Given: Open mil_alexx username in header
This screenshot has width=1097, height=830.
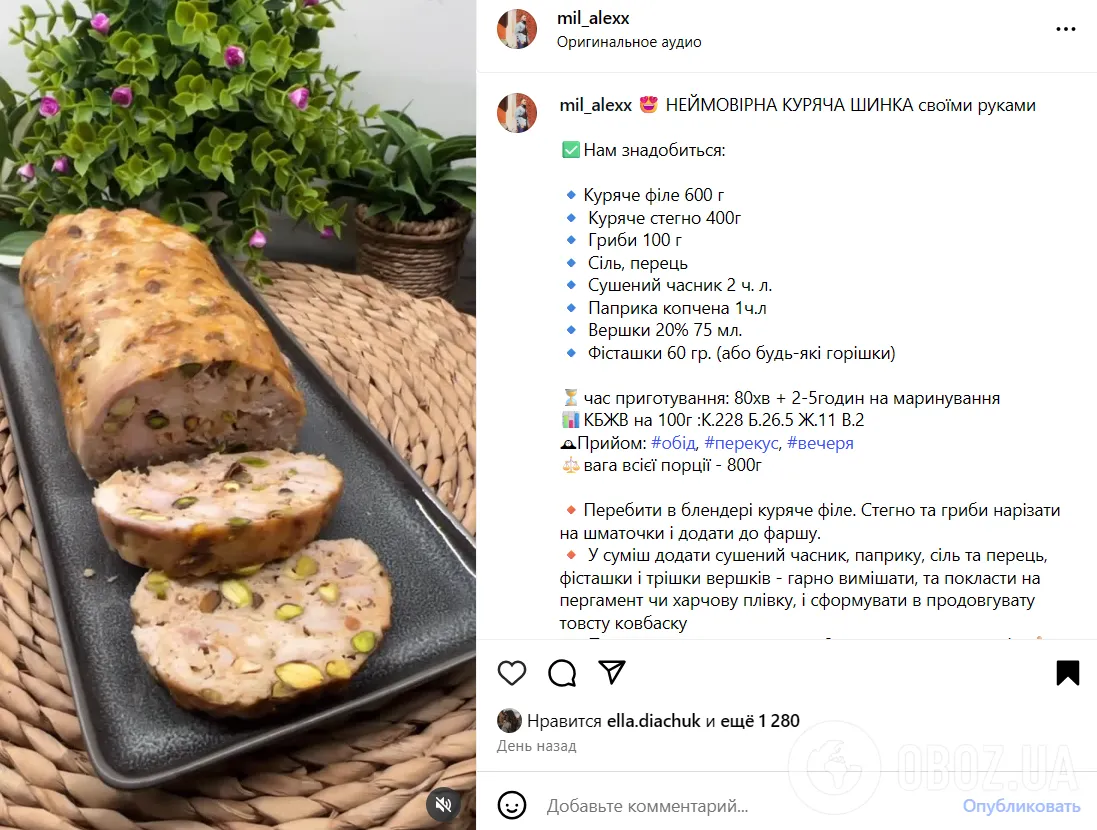Looking at the screenshot, I should pyautogui.click(x=593, y=18).
